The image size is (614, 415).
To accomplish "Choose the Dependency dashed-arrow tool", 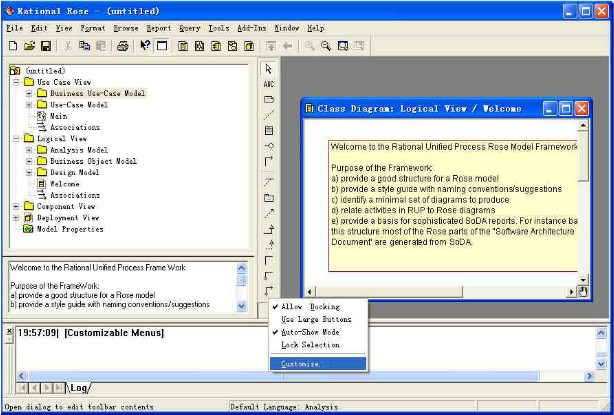I will point(269,213).
